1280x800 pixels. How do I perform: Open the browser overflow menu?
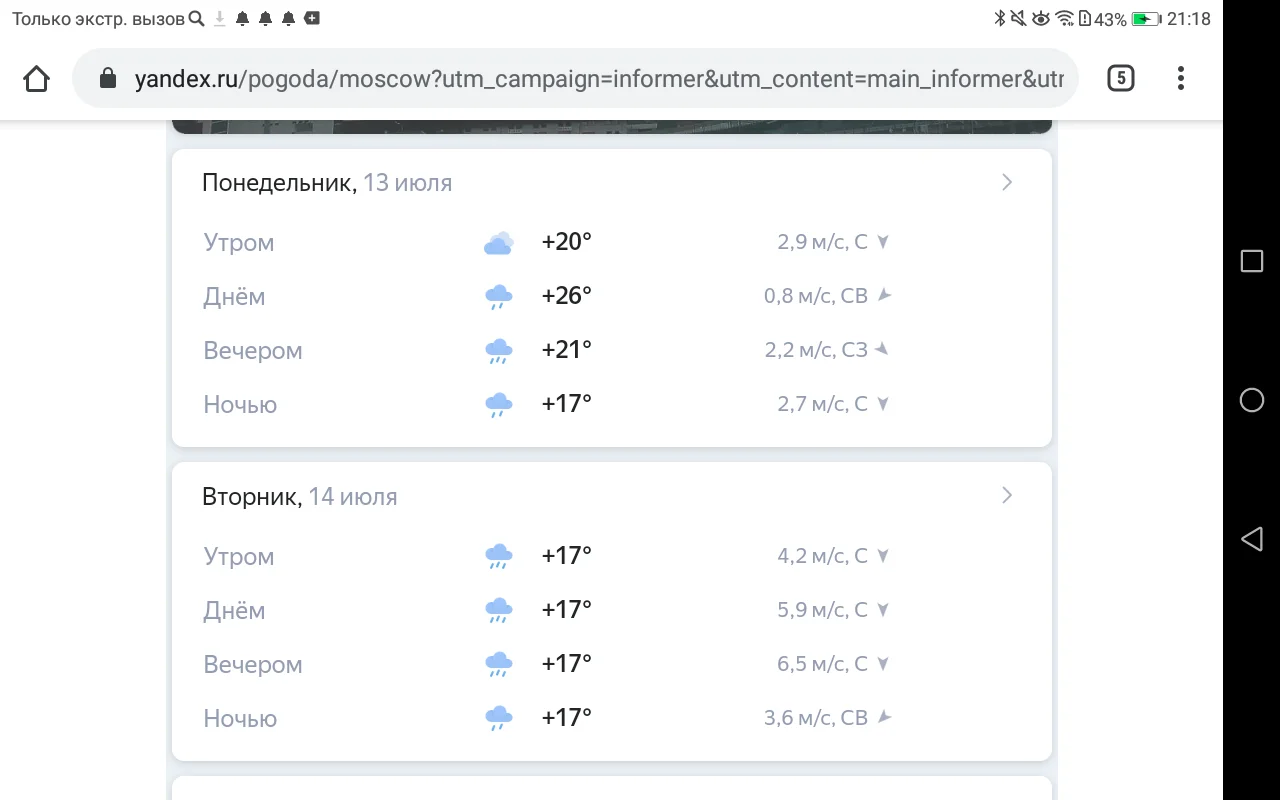click(x=1180, y=78)
